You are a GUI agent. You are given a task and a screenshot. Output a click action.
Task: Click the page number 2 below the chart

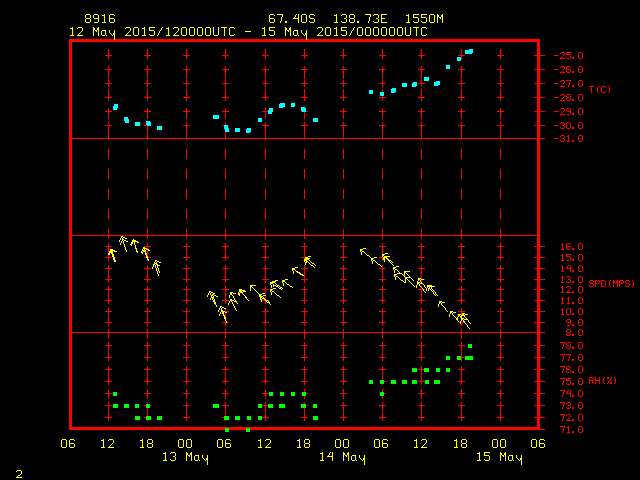pos(19,474)
